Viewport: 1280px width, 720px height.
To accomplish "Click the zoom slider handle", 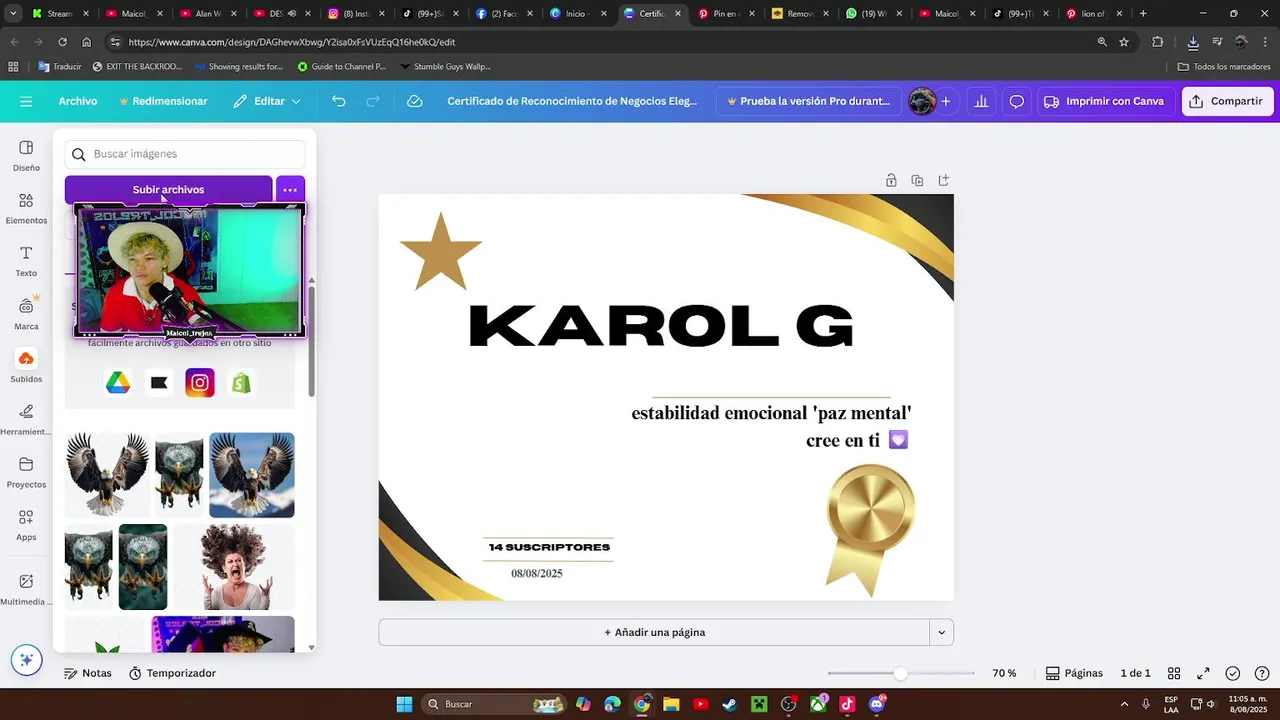I will click(900, 673).
